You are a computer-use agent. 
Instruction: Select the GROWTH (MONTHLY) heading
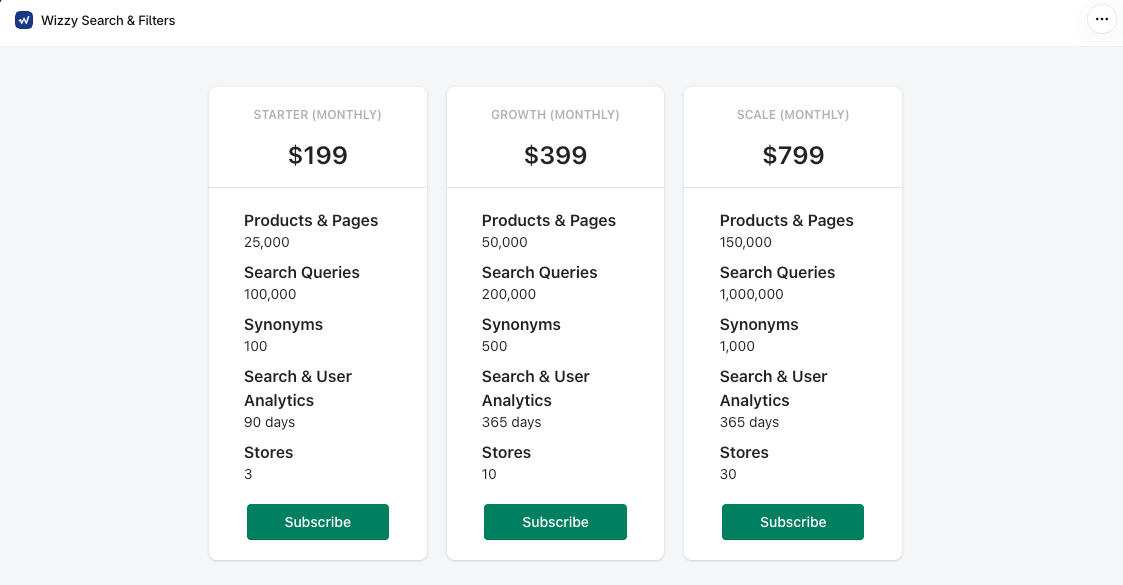[555, 115]
